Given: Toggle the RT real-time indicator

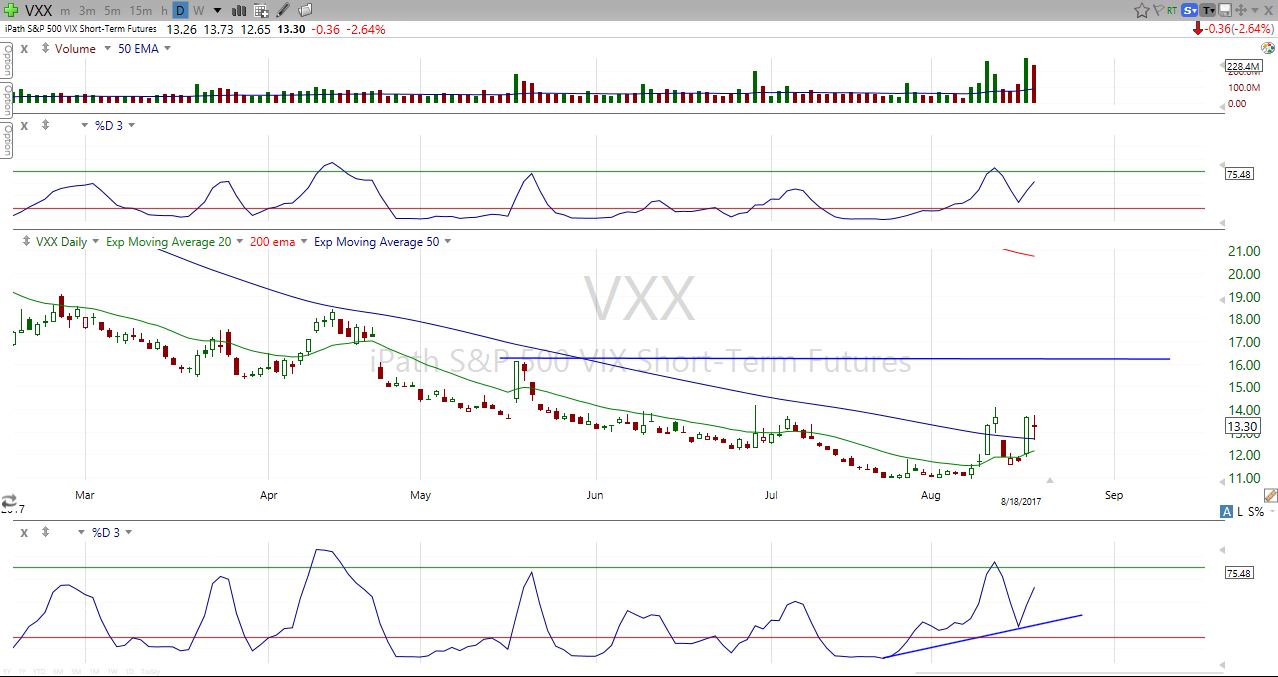Looking at the screenshot, I should point(1172,11).
